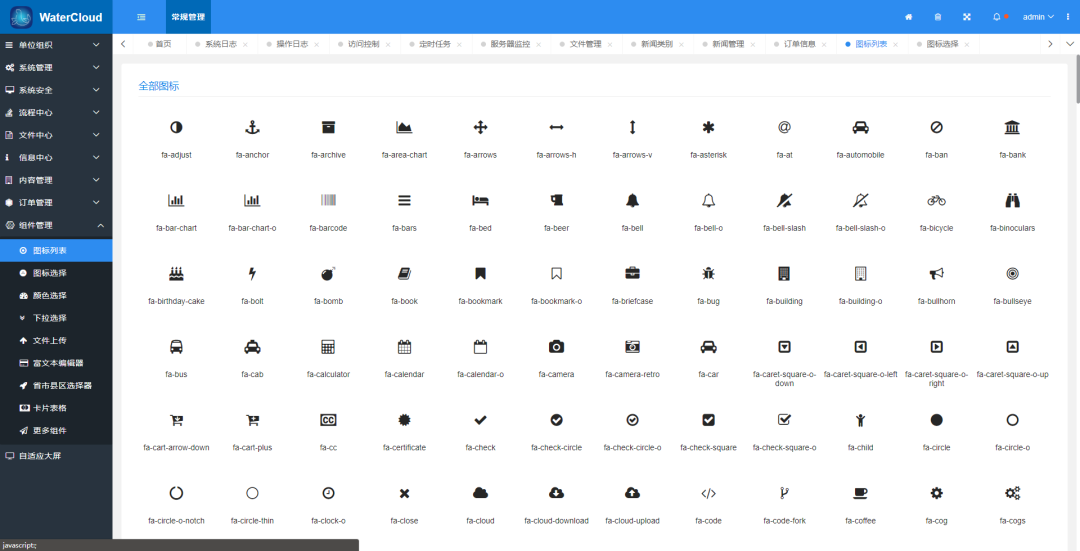Select the fa-bicycle icon

pyautogui.click(x=936, y=200)
